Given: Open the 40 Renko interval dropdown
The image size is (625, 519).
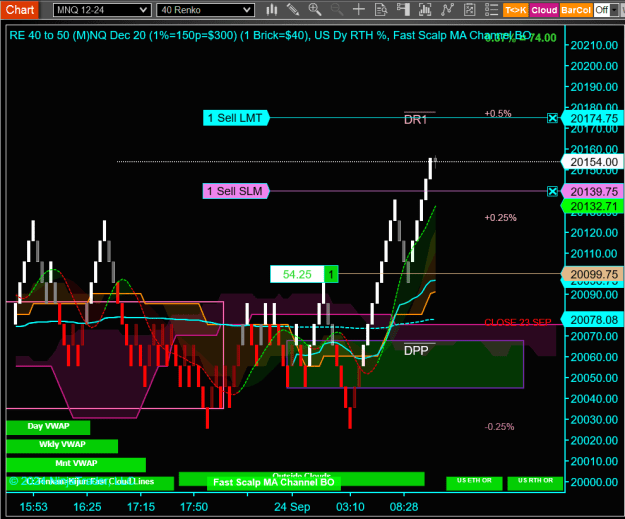Looking at the screenshot, I should point(206,10).
